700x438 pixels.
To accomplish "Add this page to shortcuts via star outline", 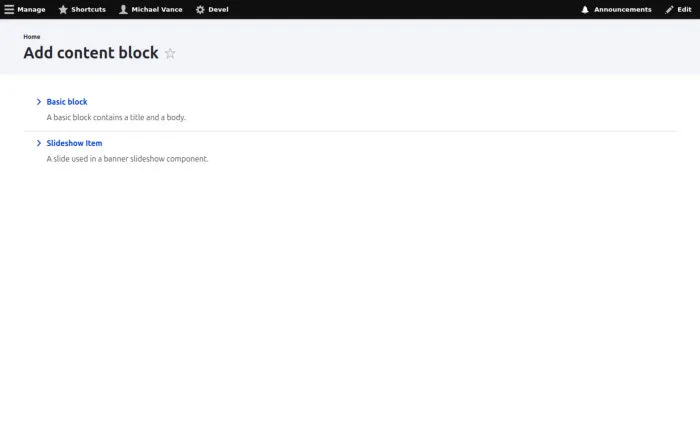I will (x=170, y=53).
